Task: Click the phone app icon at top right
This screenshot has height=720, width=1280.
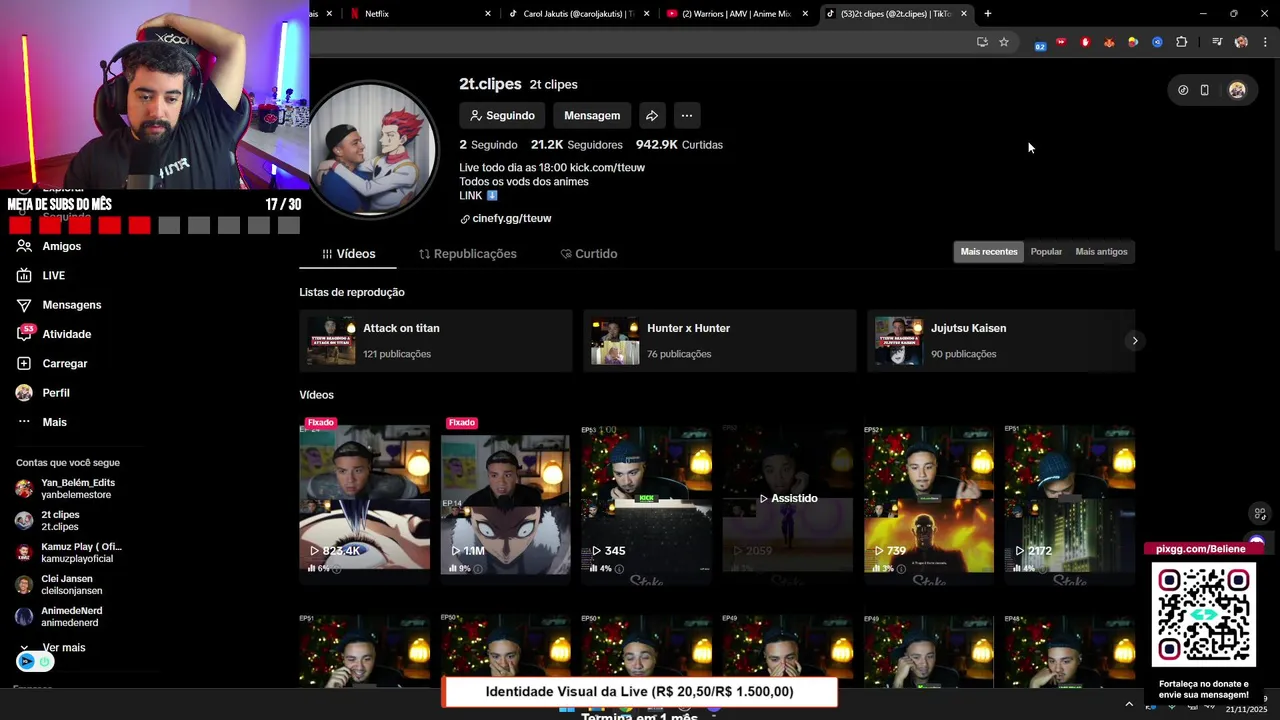Action: [x=1205, y=90]
